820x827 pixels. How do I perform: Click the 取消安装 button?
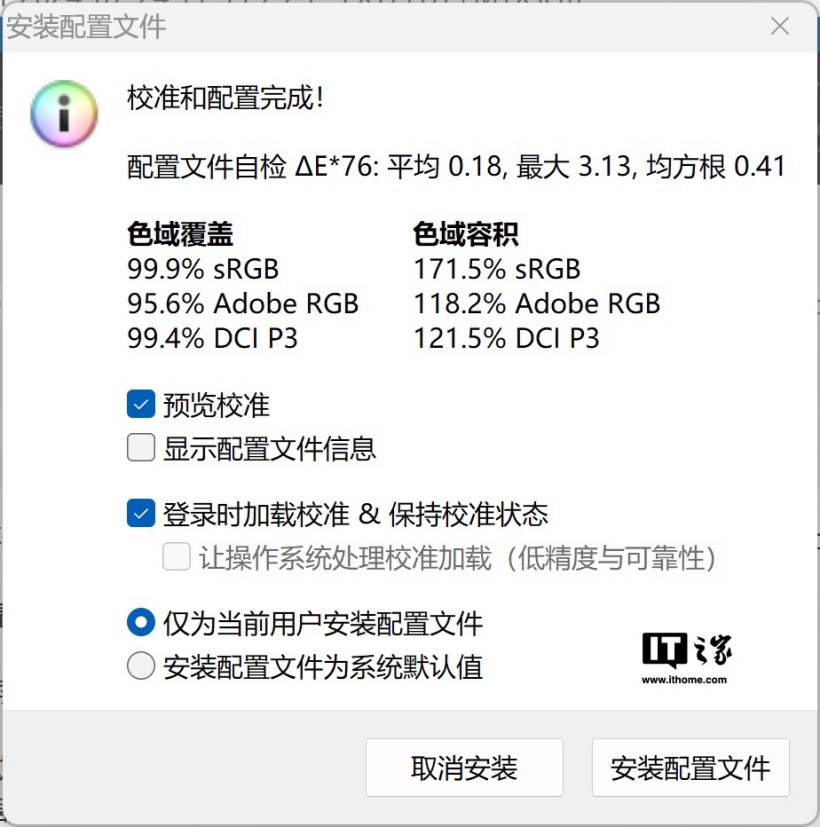[464, 767]
